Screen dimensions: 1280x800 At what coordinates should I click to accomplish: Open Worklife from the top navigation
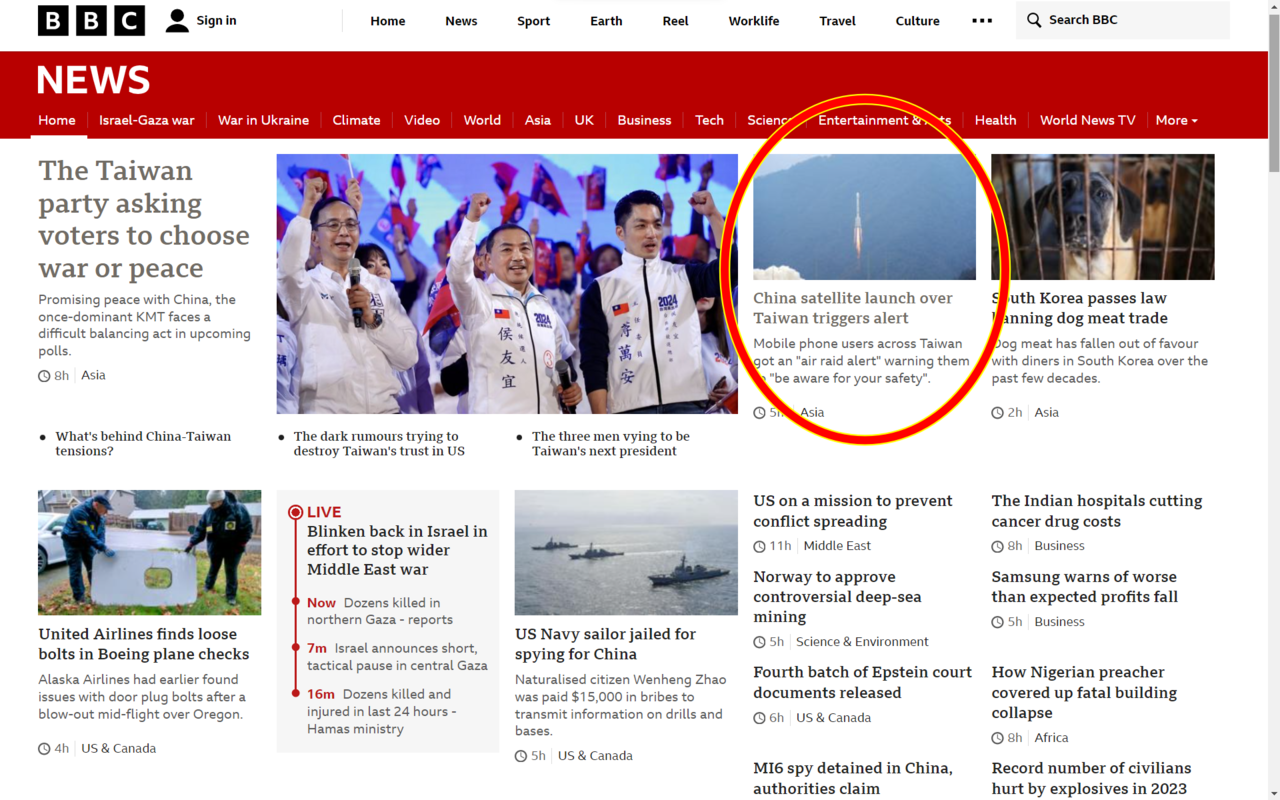[753, 21]
